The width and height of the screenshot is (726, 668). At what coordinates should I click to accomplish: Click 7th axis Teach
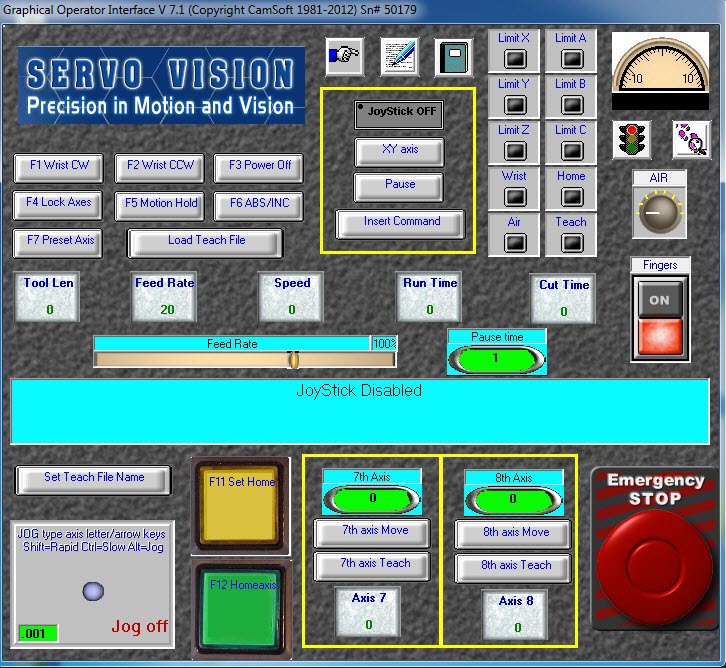[x=372, y=566]
